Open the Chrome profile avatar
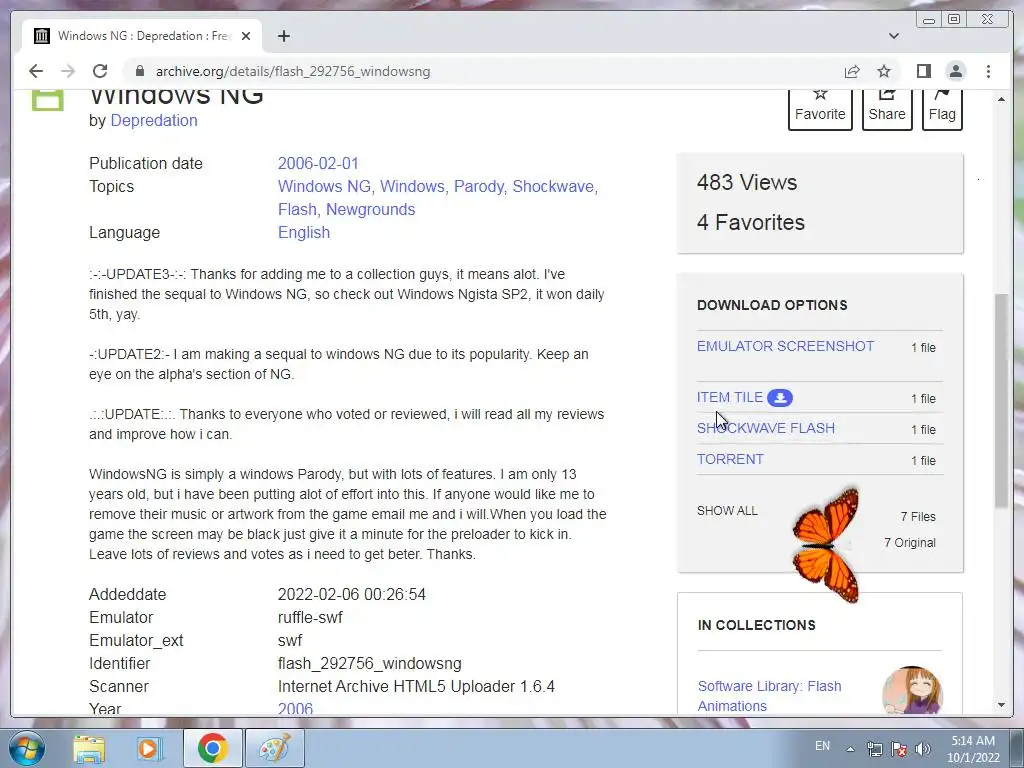Screen dimensions: 1024x768 point(955,71)
